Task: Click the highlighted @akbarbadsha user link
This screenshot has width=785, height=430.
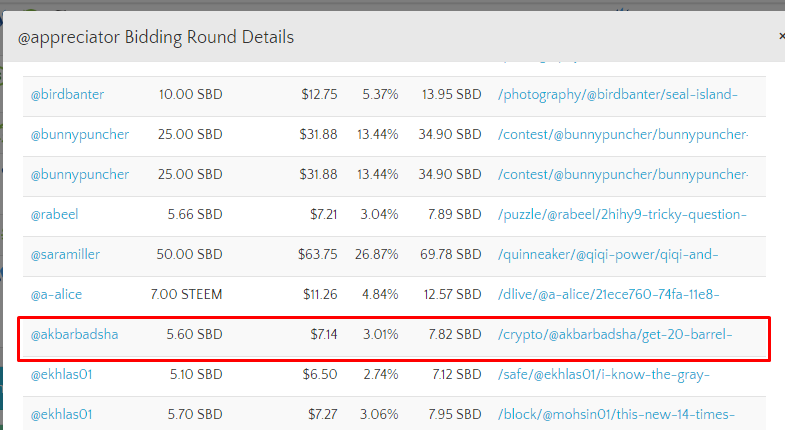Action: (x=74, y=334)
